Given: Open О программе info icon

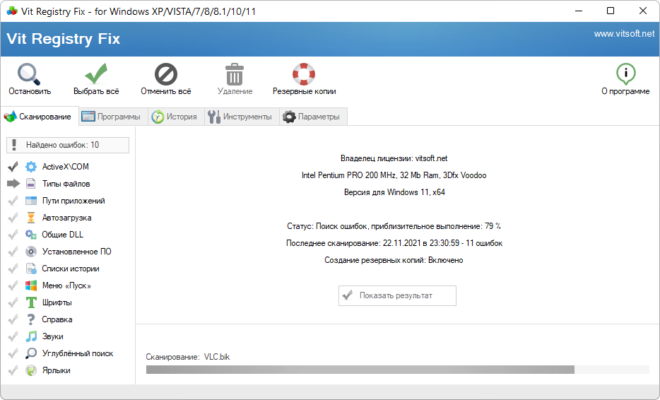Looking at the screenshot, I should [625, 74].
